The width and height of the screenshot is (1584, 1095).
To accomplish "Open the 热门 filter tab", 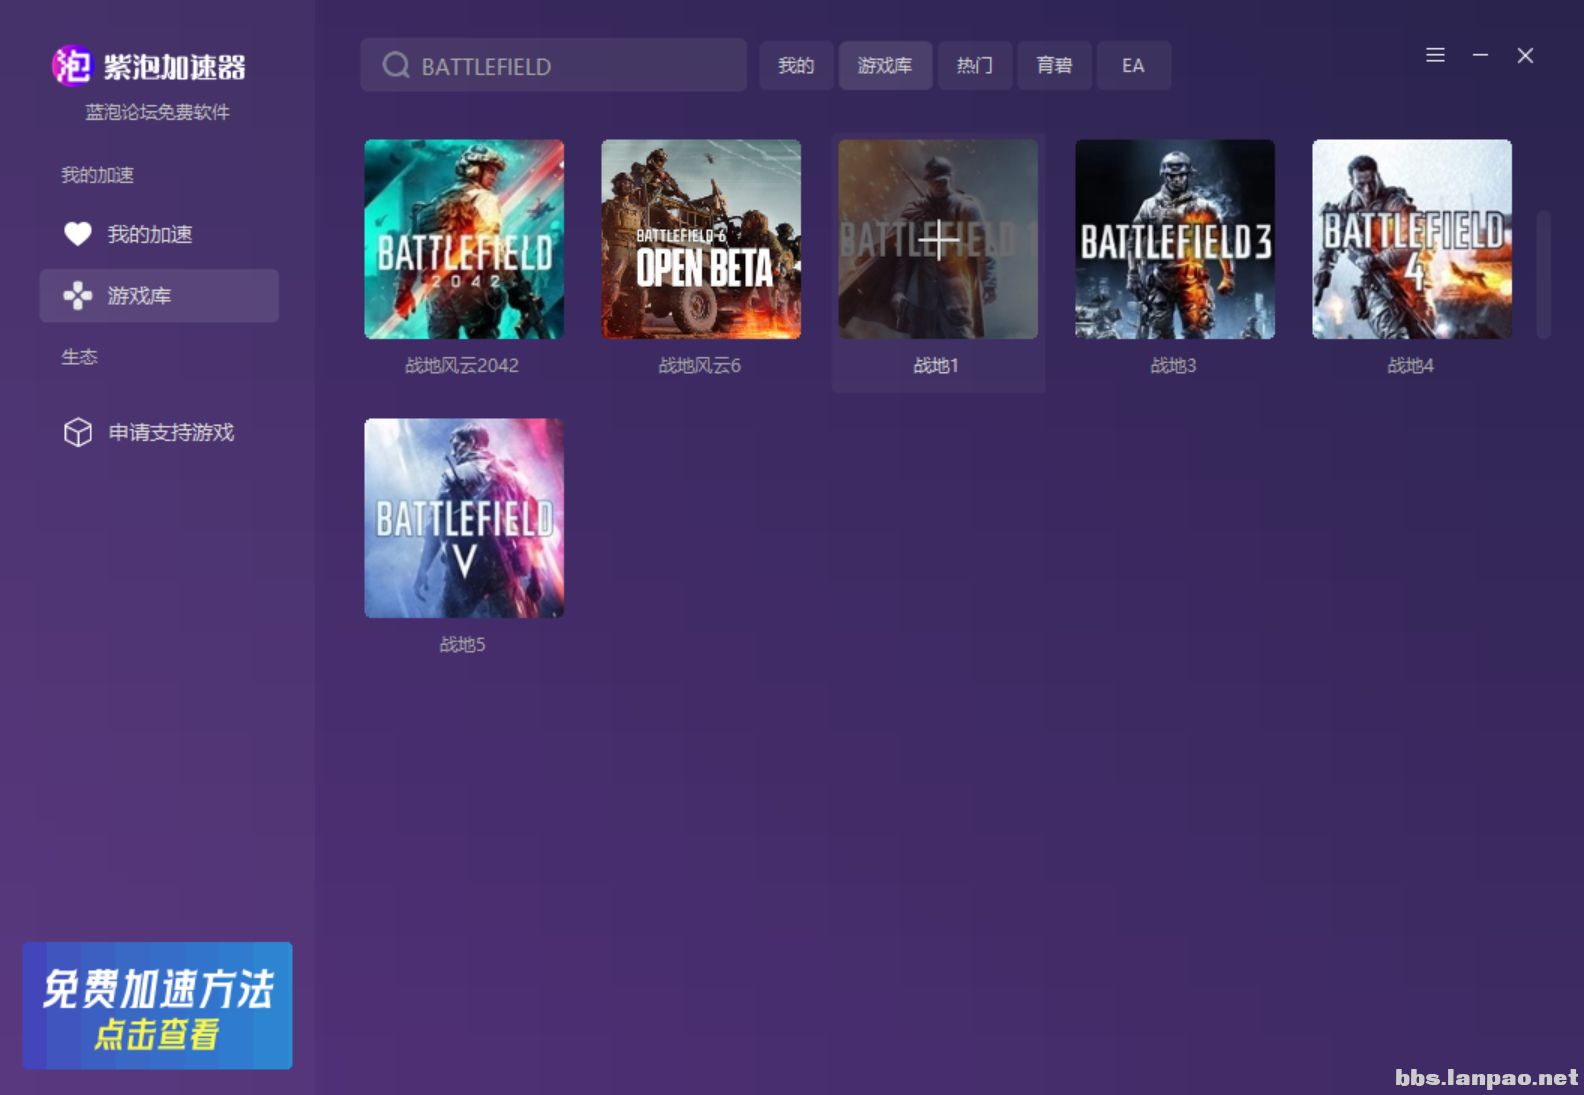I will 974,66.
